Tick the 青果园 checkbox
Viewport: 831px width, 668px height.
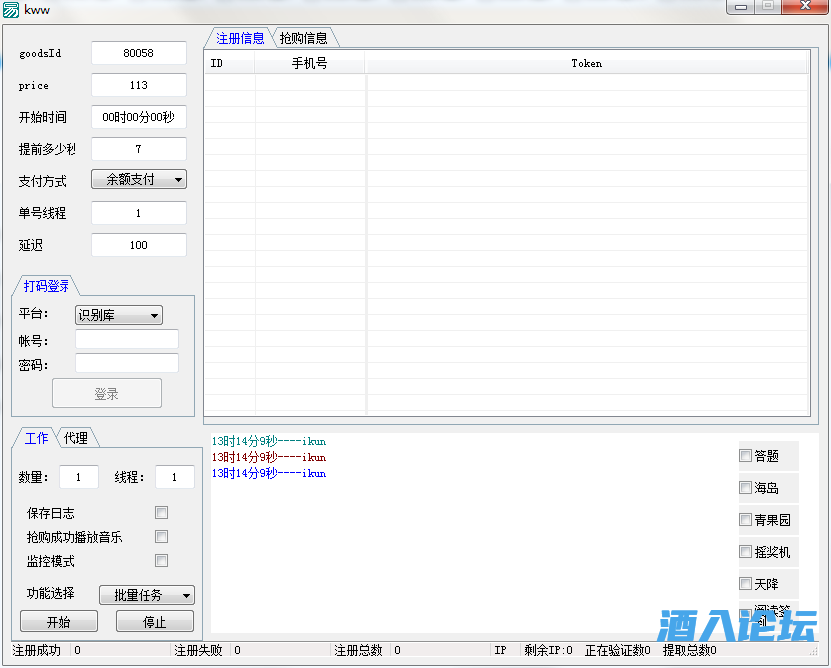pos(745,520)
